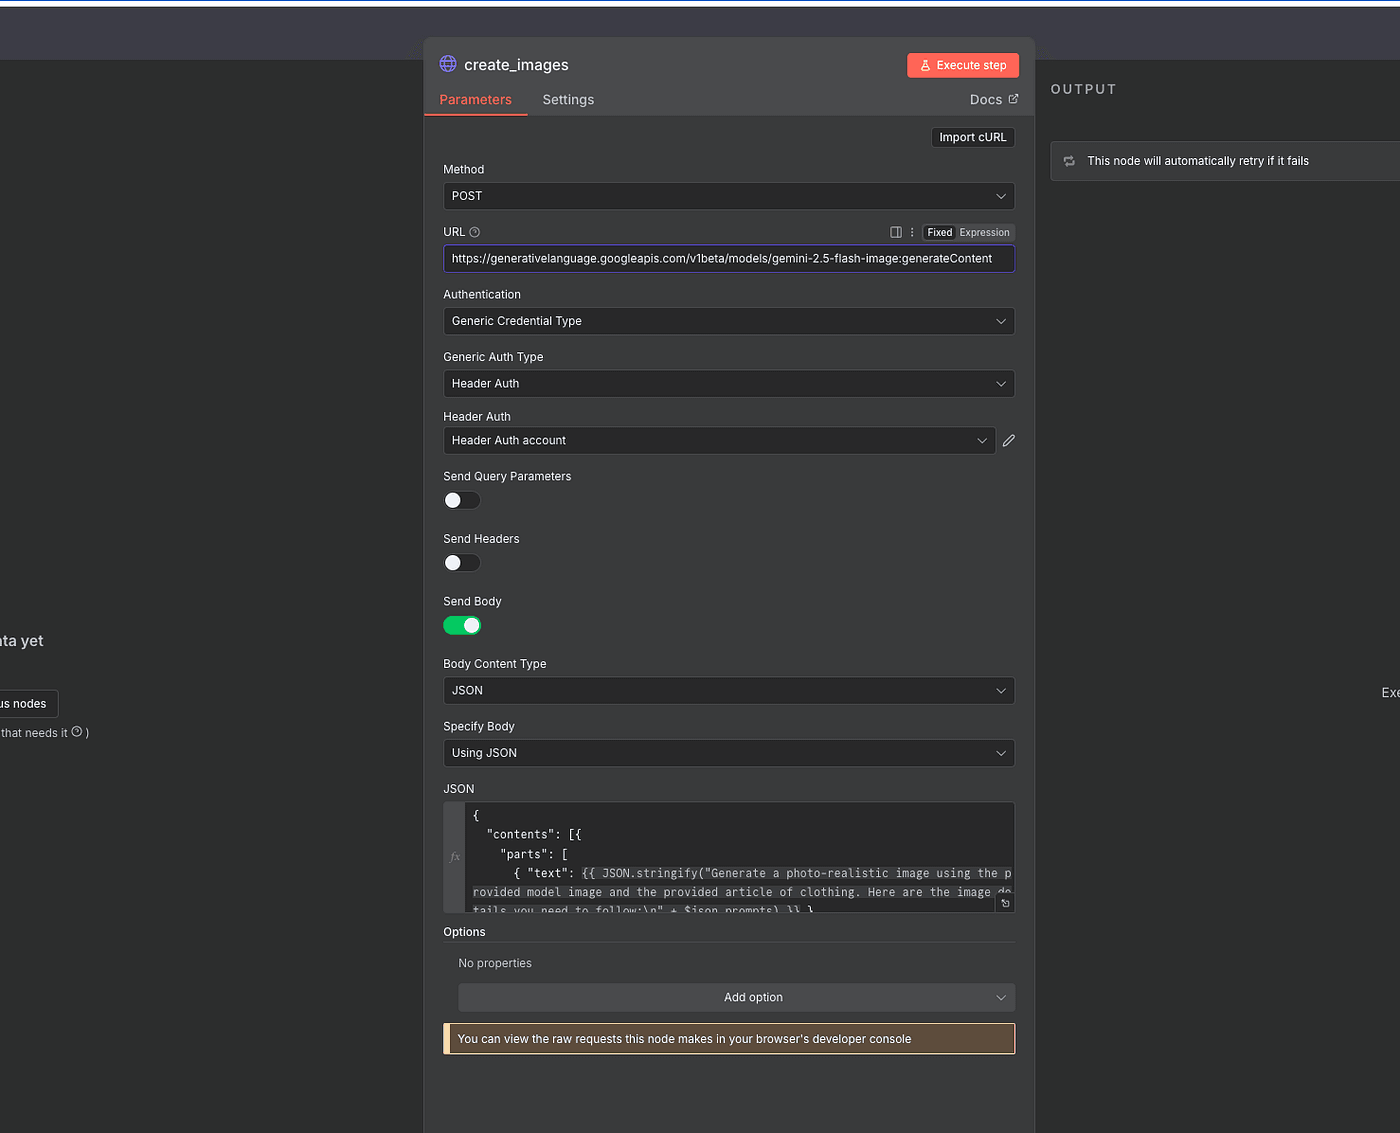Screen dimensions: 1400x1133
Task: Click the expand editor icon in JSON field corner
Action: tap(1005, 903)
